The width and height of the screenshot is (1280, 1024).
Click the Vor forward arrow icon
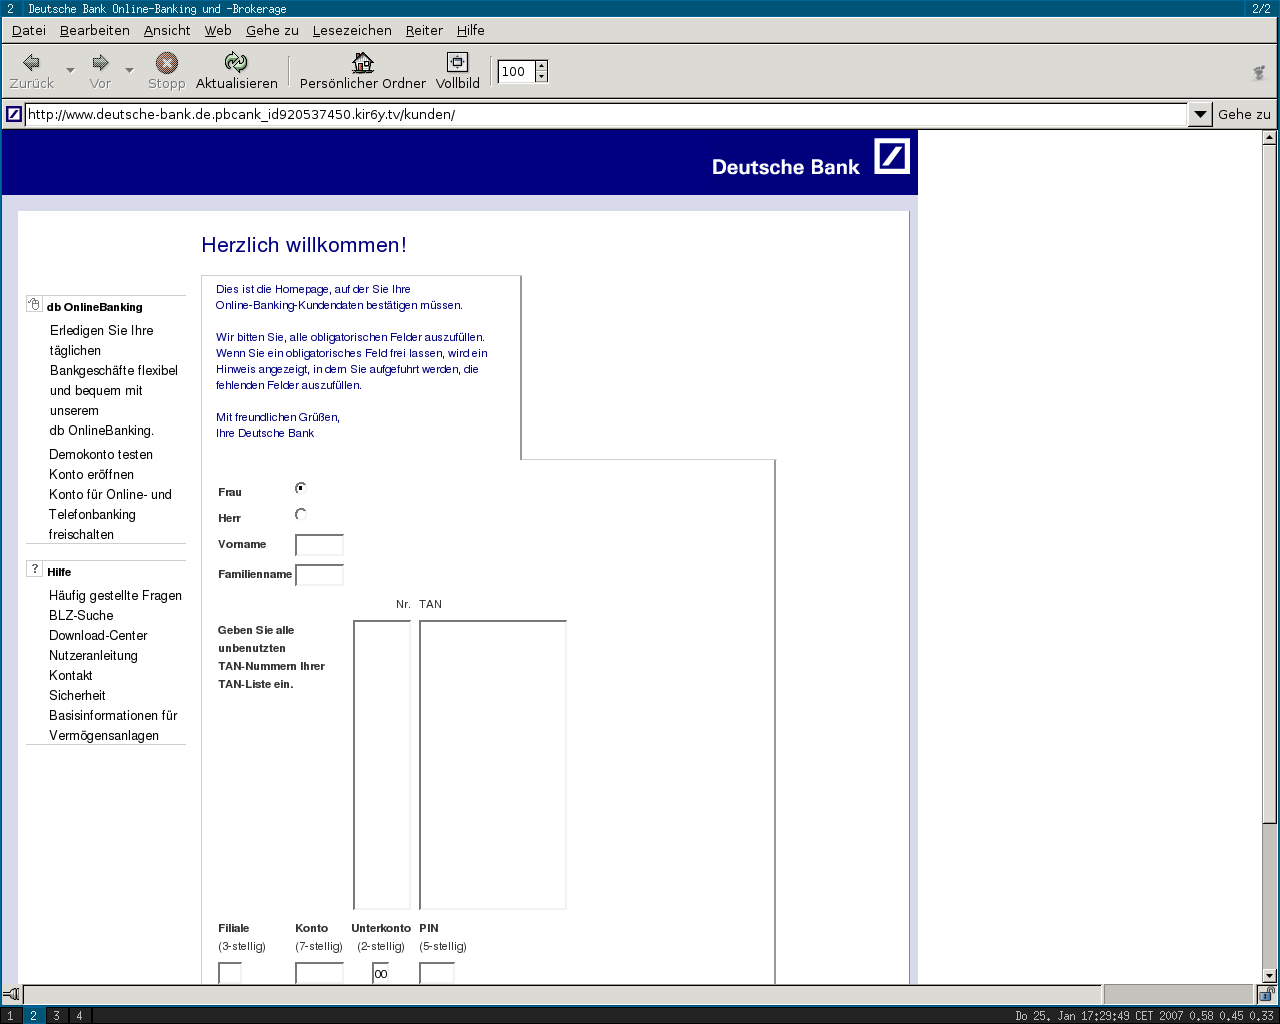pyautogui.click(x=100, y=62)
